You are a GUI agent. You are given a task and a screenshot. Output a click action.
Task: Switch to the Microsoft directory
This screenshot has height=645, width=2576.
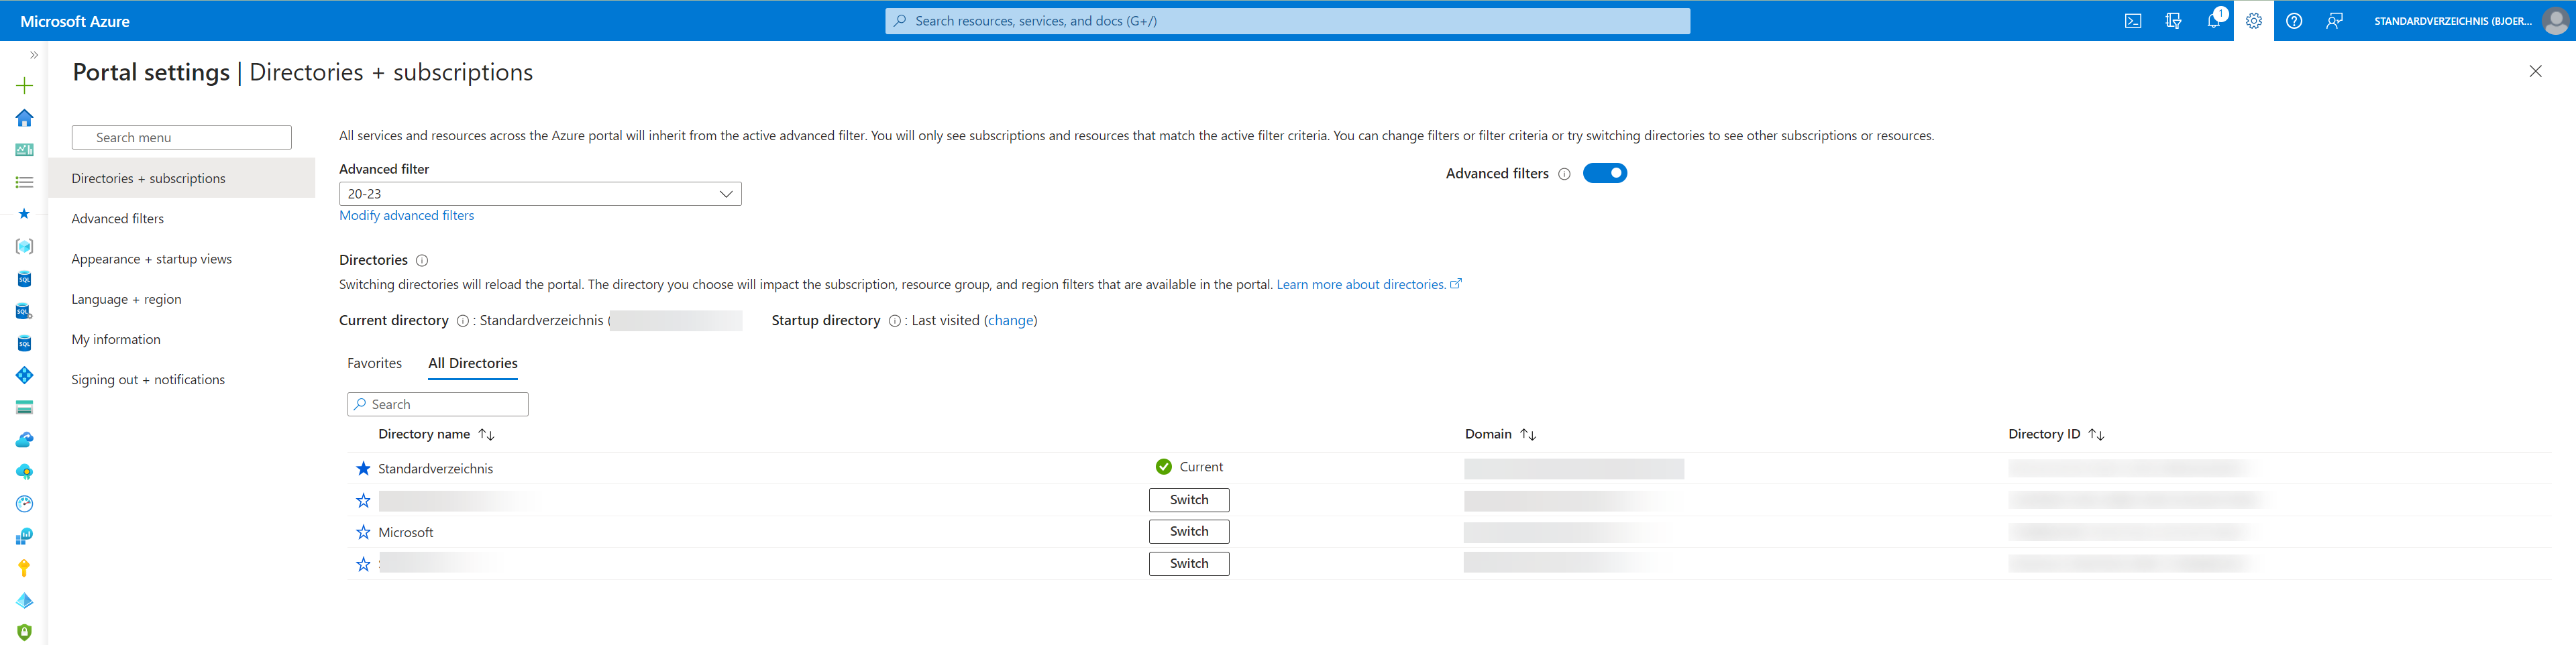[1189, 531]
